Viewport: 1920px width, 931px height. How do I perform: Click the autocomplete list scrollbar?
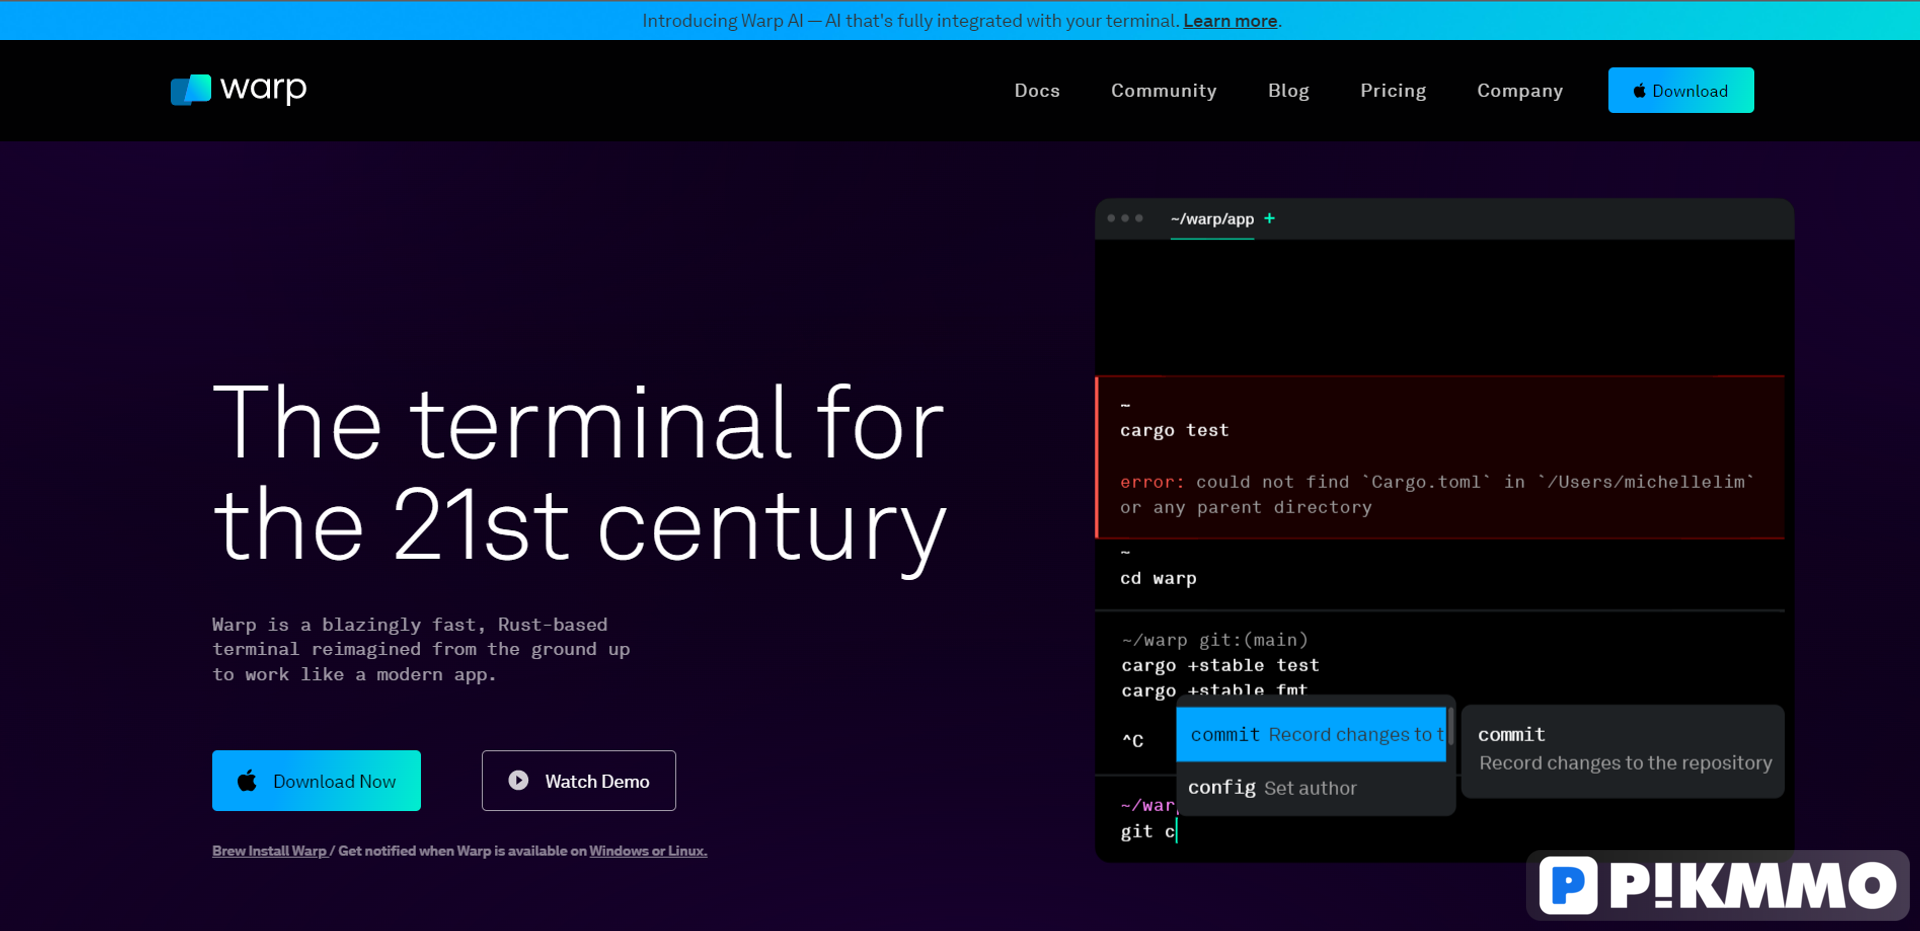[1450, 727]
